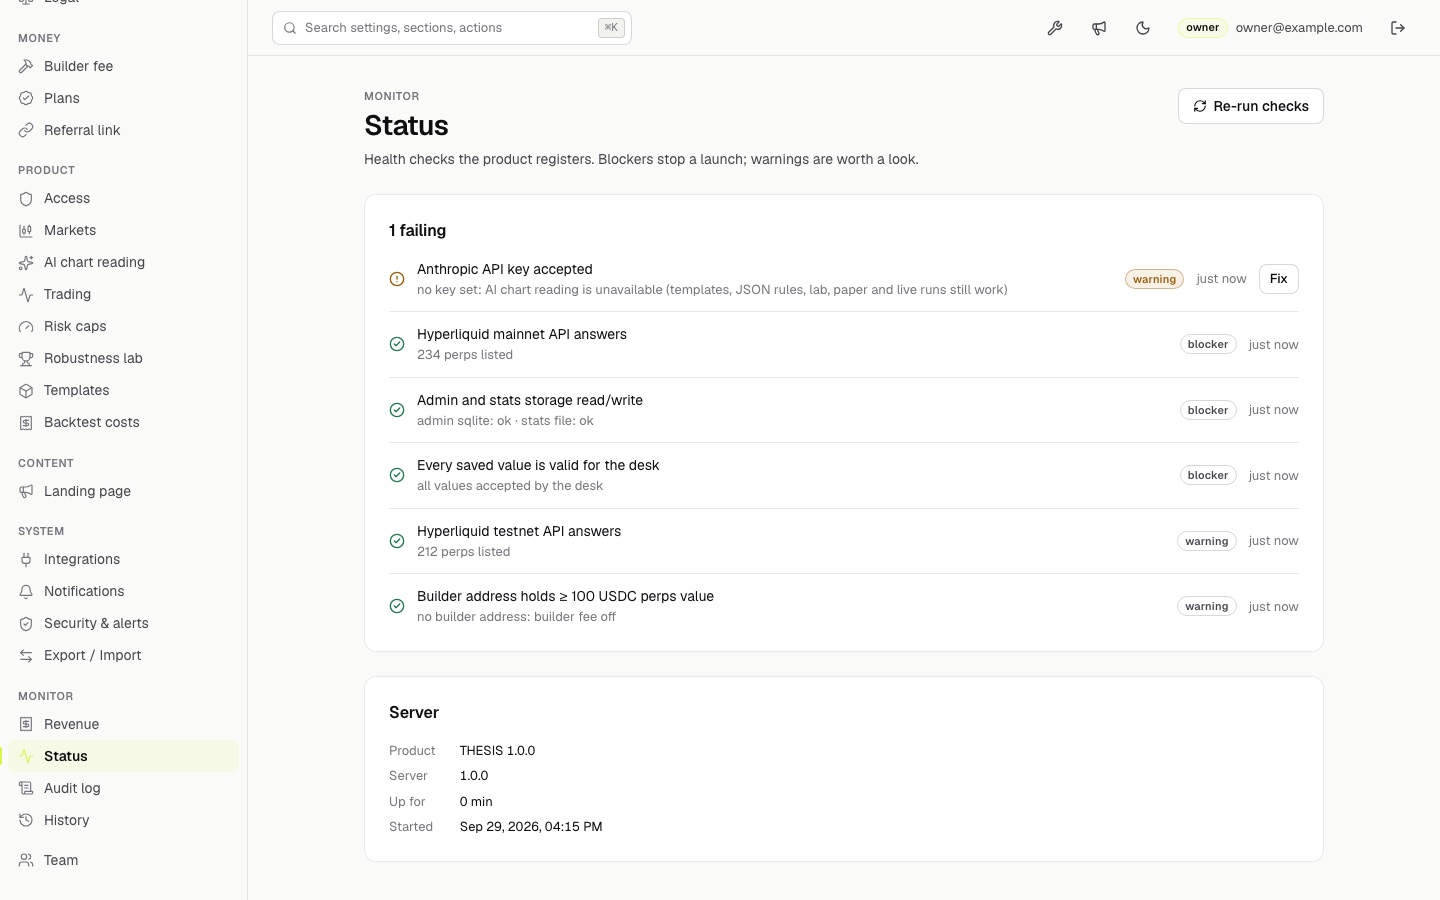The height and width of the screenshot is (900, 1440).
Task: Click the green check beside Admin and stats storage
Action: click(397, 410)
